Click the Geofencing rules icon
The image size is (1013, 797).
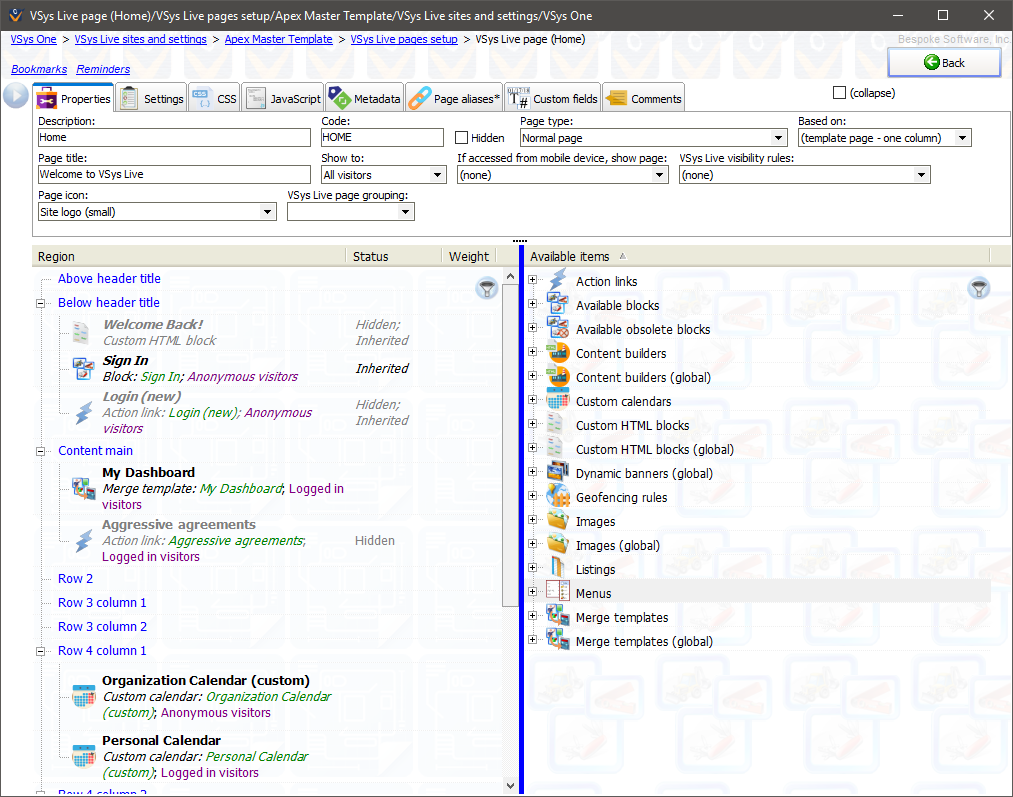(557, 497)
